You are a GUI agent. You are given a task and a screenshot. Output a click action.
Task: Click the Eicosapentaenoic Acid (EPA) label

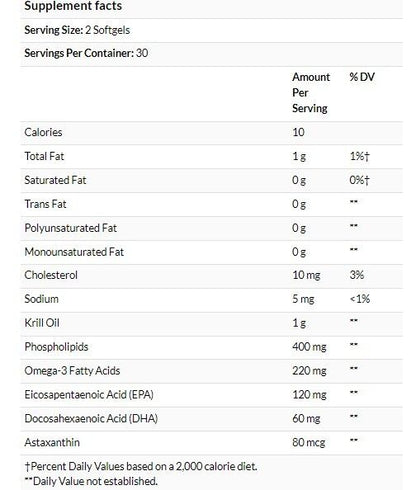click(x=89, y=395)
